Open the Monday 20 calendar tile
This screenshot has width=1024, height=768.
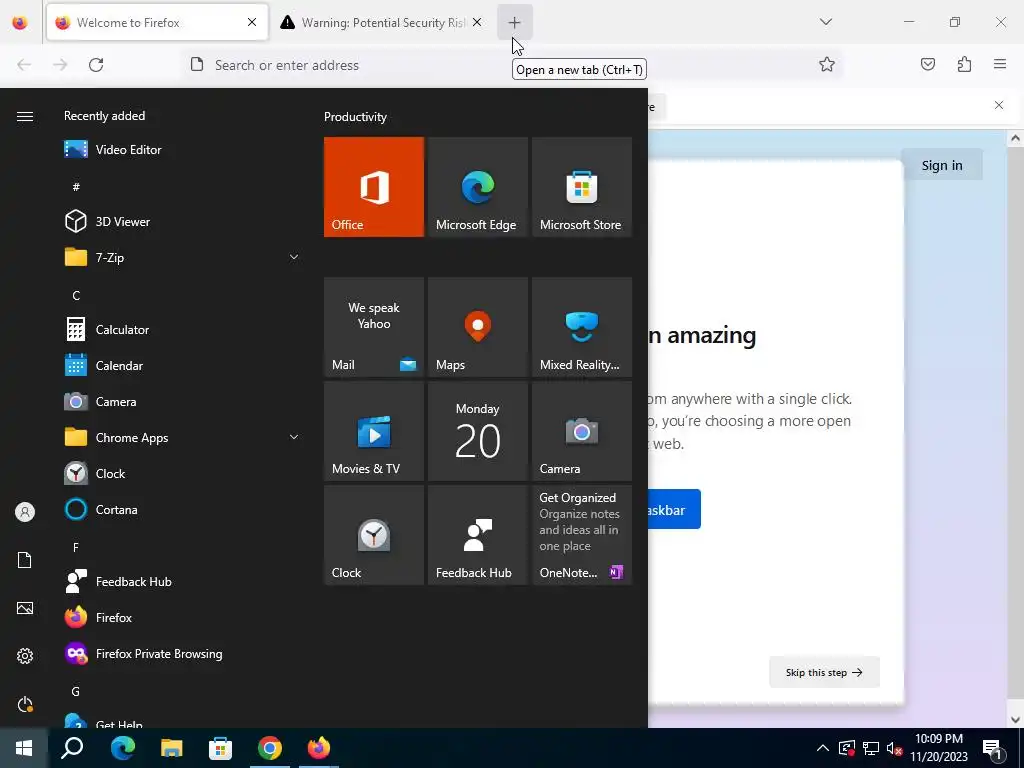click(x=477, y=431)
